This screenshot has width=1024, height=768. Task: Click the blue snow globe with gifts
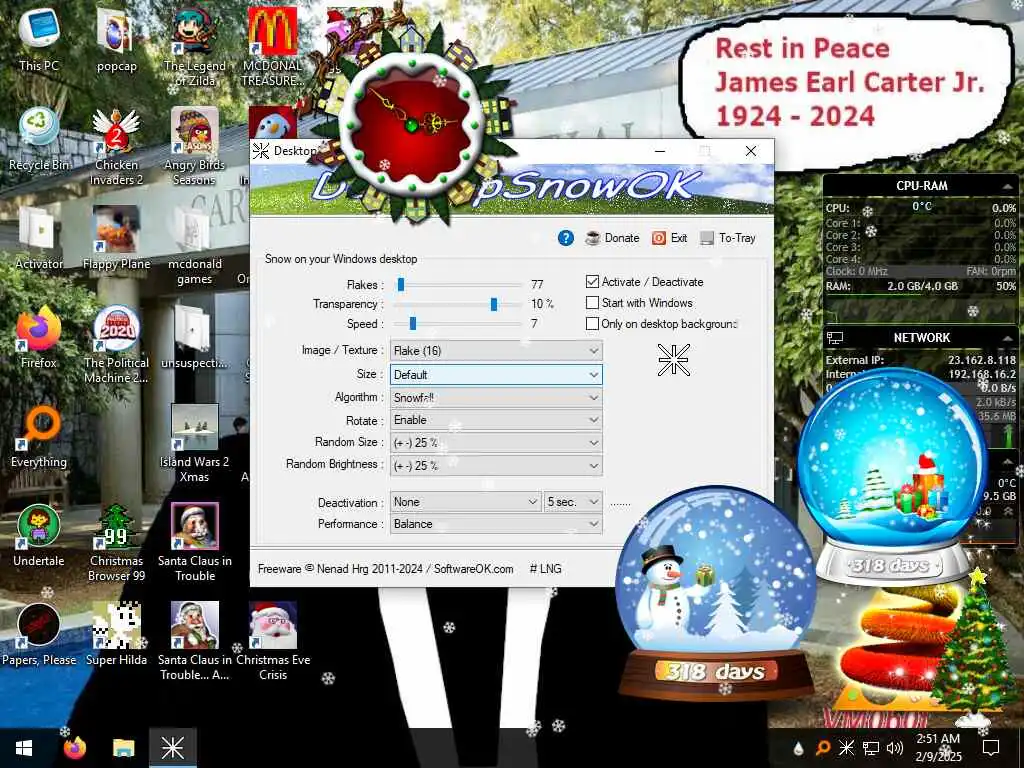pyautogui.click(x=892, y=477)
